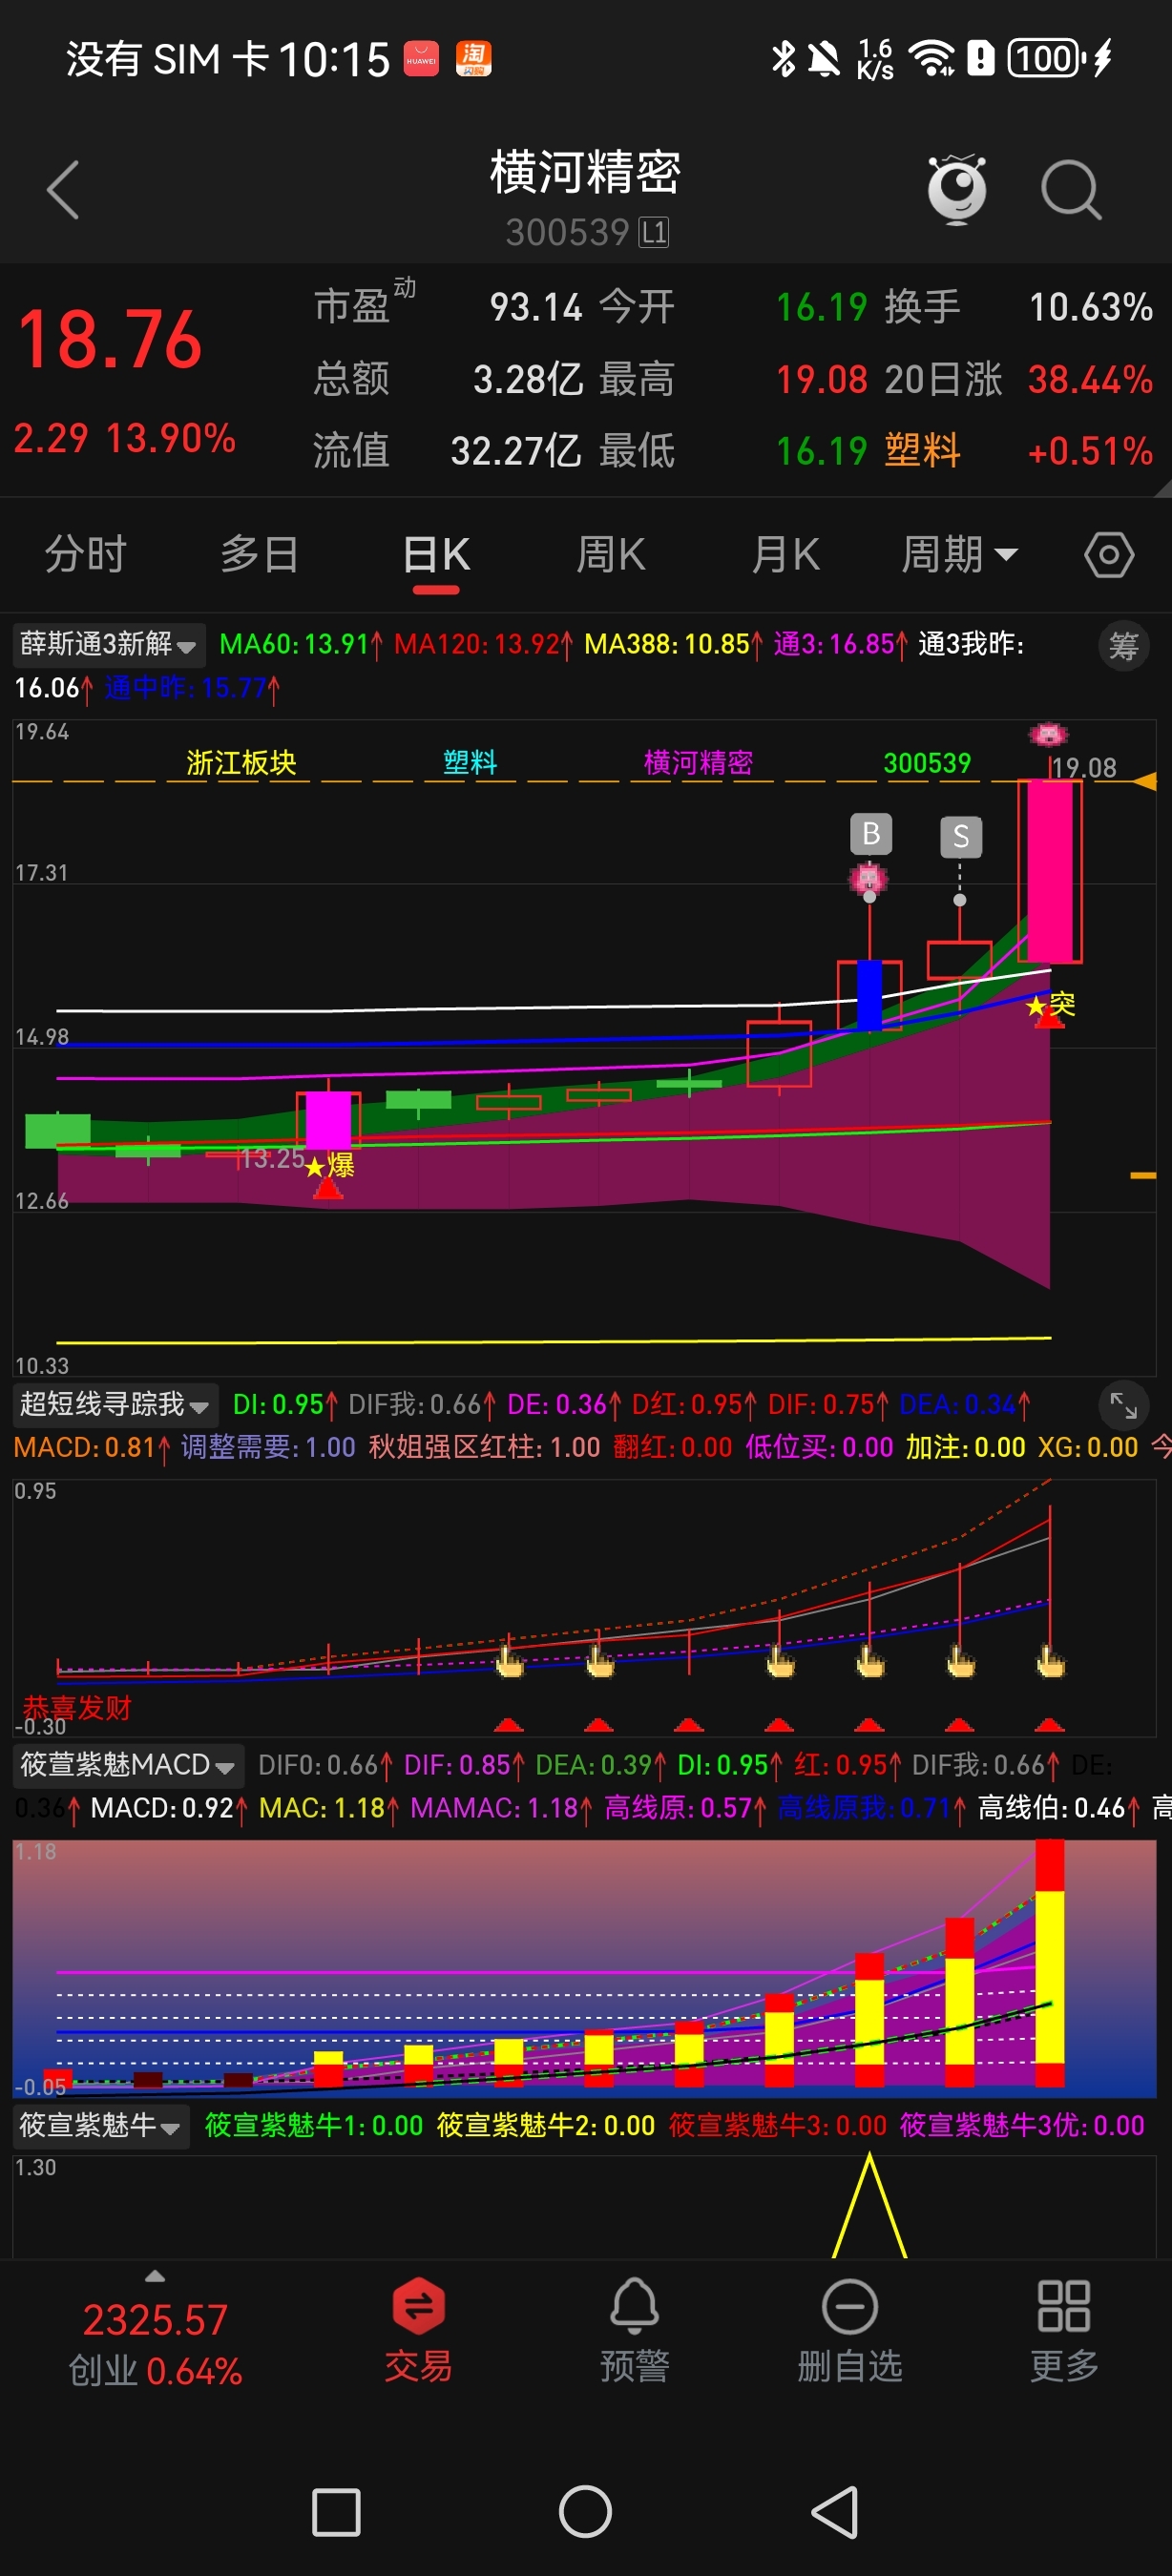Tap the 恭喜发财 text in sub-chart
This screenshot has height=2576, width=1172.
[x=77, y=1707]
